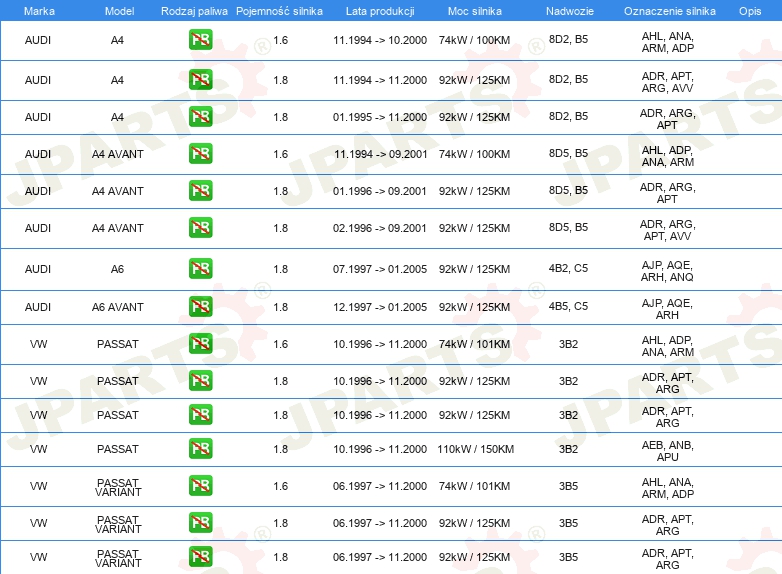The height and width of the screenshot is (574, 782).
Task: Click the fuel icon in the AUDI A6 4B2 row
Action: 200,268
